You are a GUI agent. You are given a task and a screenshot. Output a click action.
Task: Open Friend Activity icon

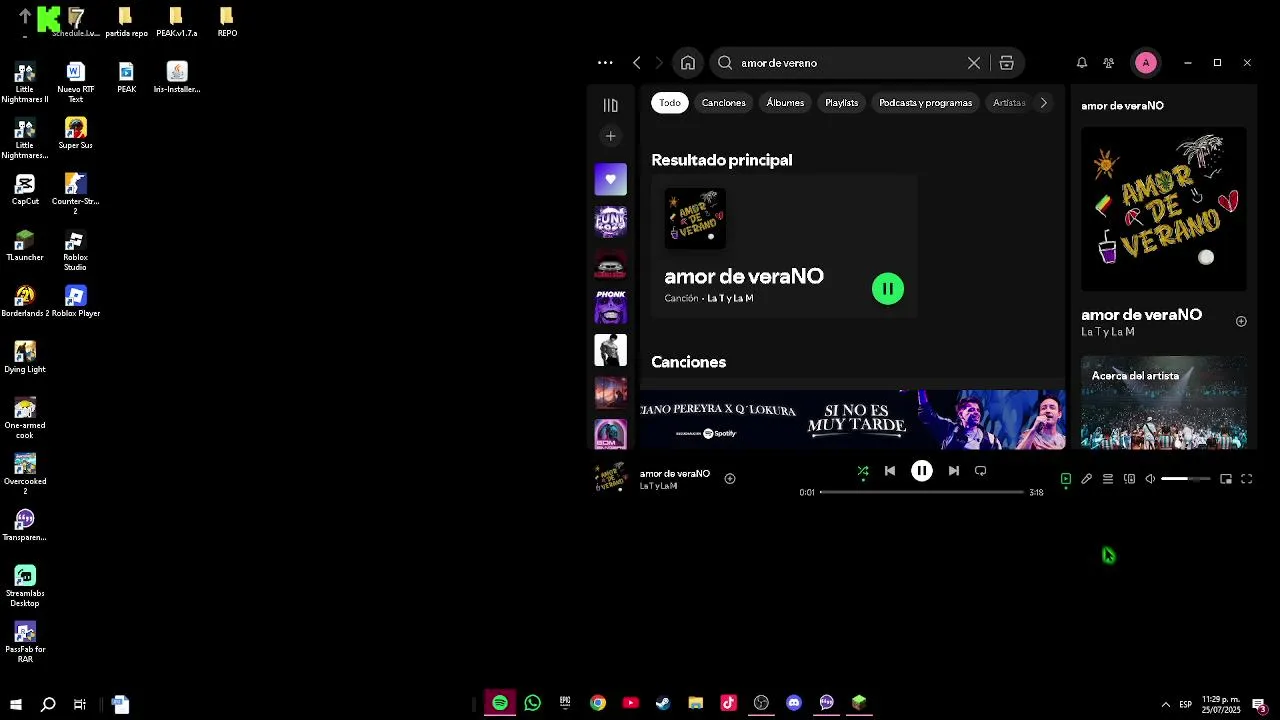[1109, 63]
